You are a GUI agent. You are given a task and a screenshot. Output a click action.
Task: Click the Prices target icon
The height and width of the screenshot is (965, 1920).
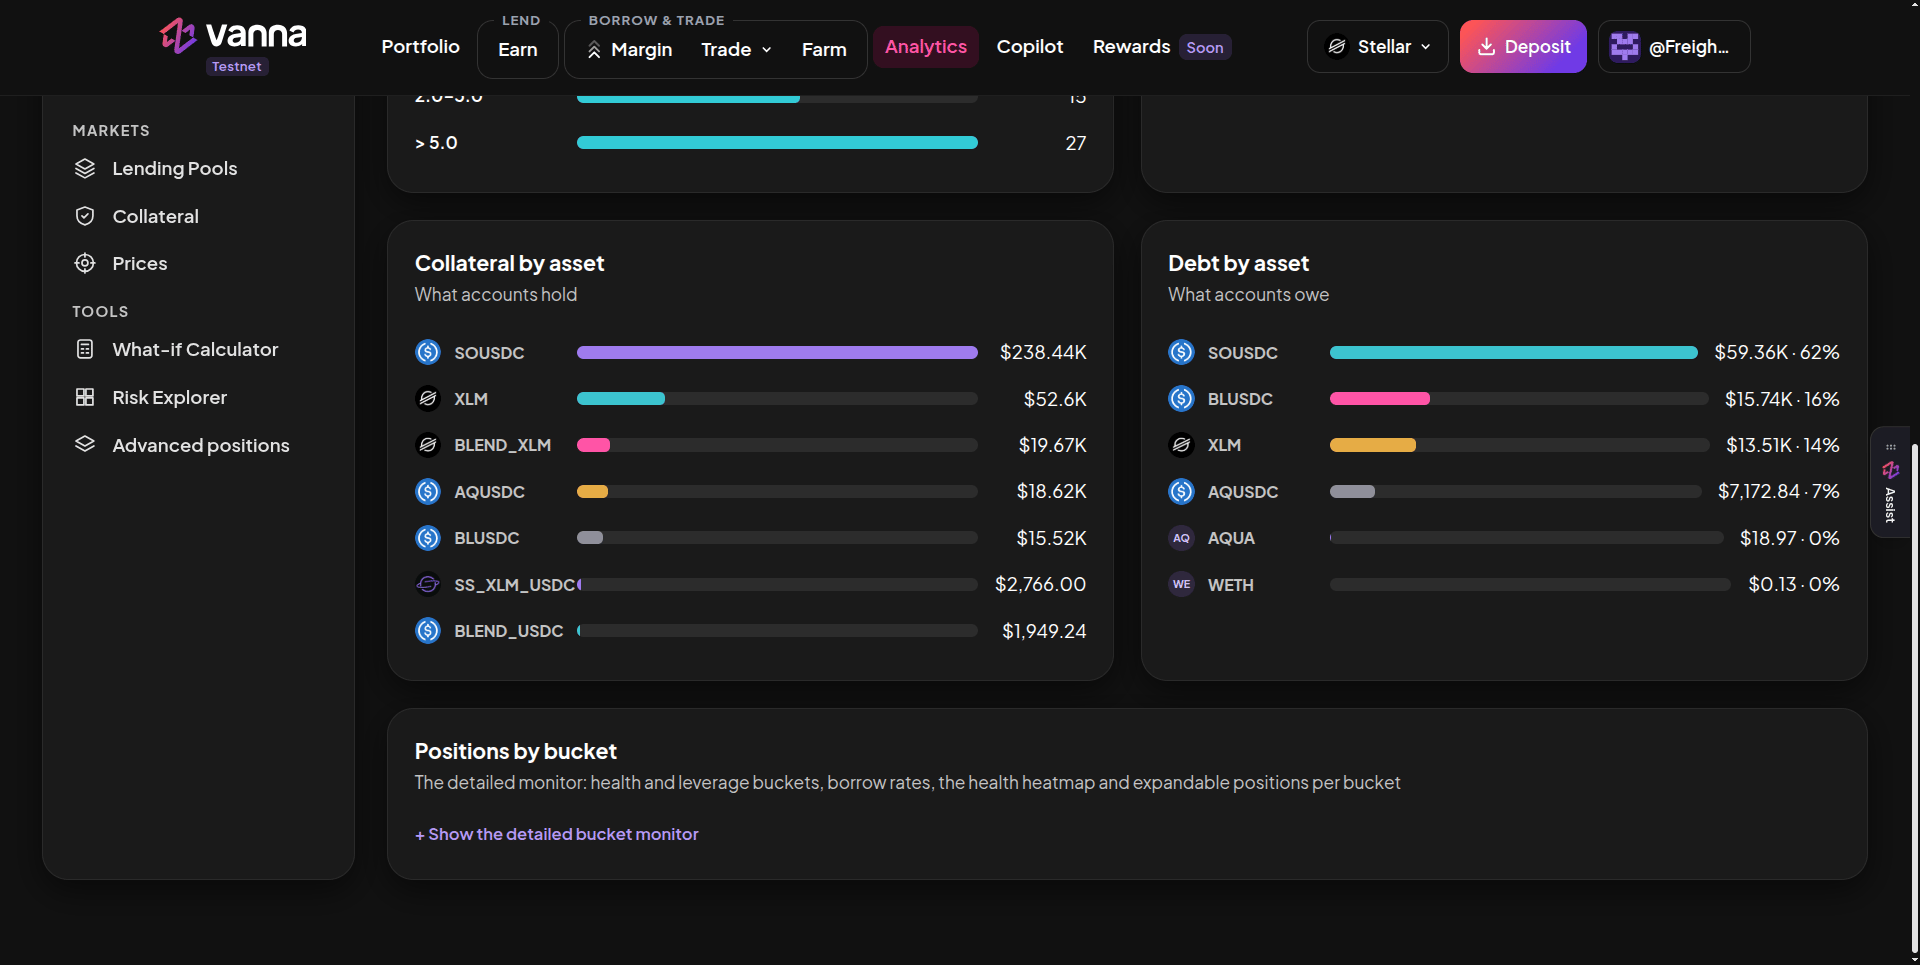[x=85, y=263]
